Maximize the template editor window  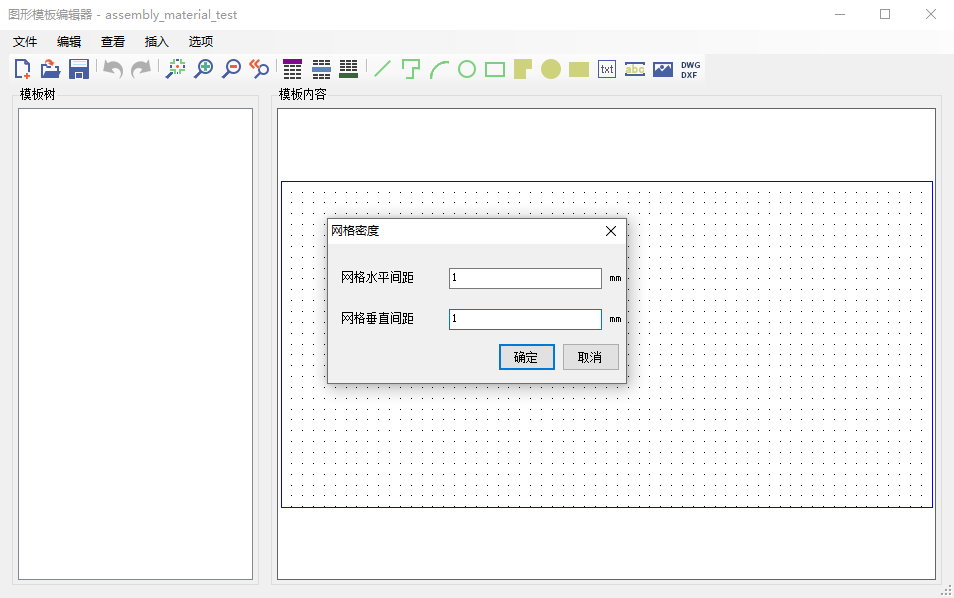click(885, 14)
